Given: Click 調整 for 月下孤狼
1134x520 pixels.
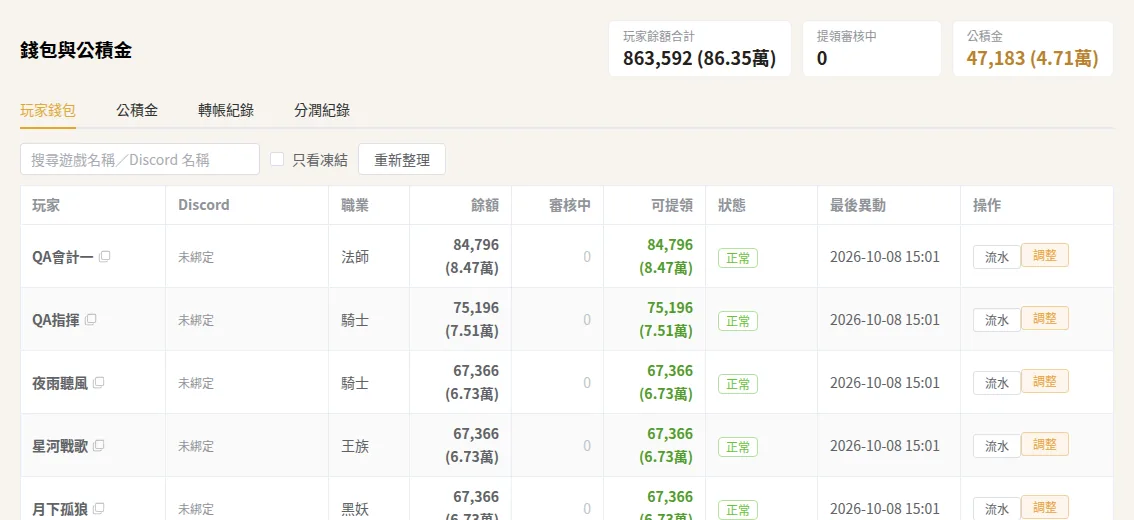Looking at the screenshot, I should point(1044,507).
